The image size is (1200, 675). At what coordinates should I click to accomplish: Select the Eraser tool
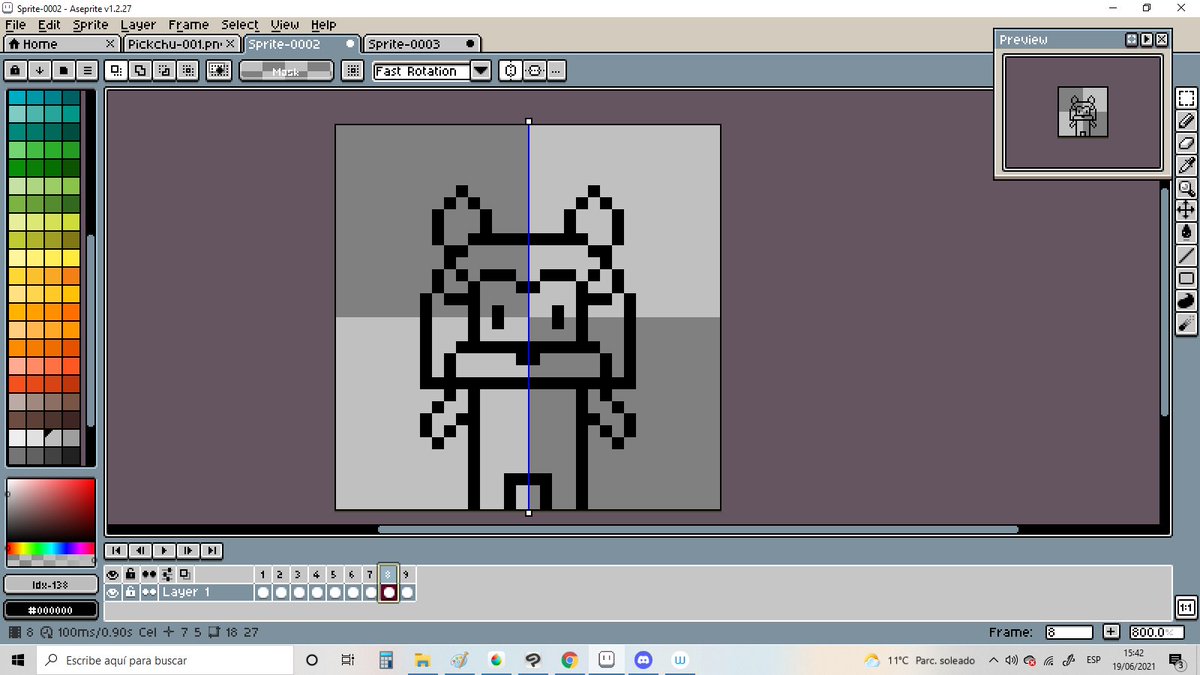click(x=1186, y=143)
